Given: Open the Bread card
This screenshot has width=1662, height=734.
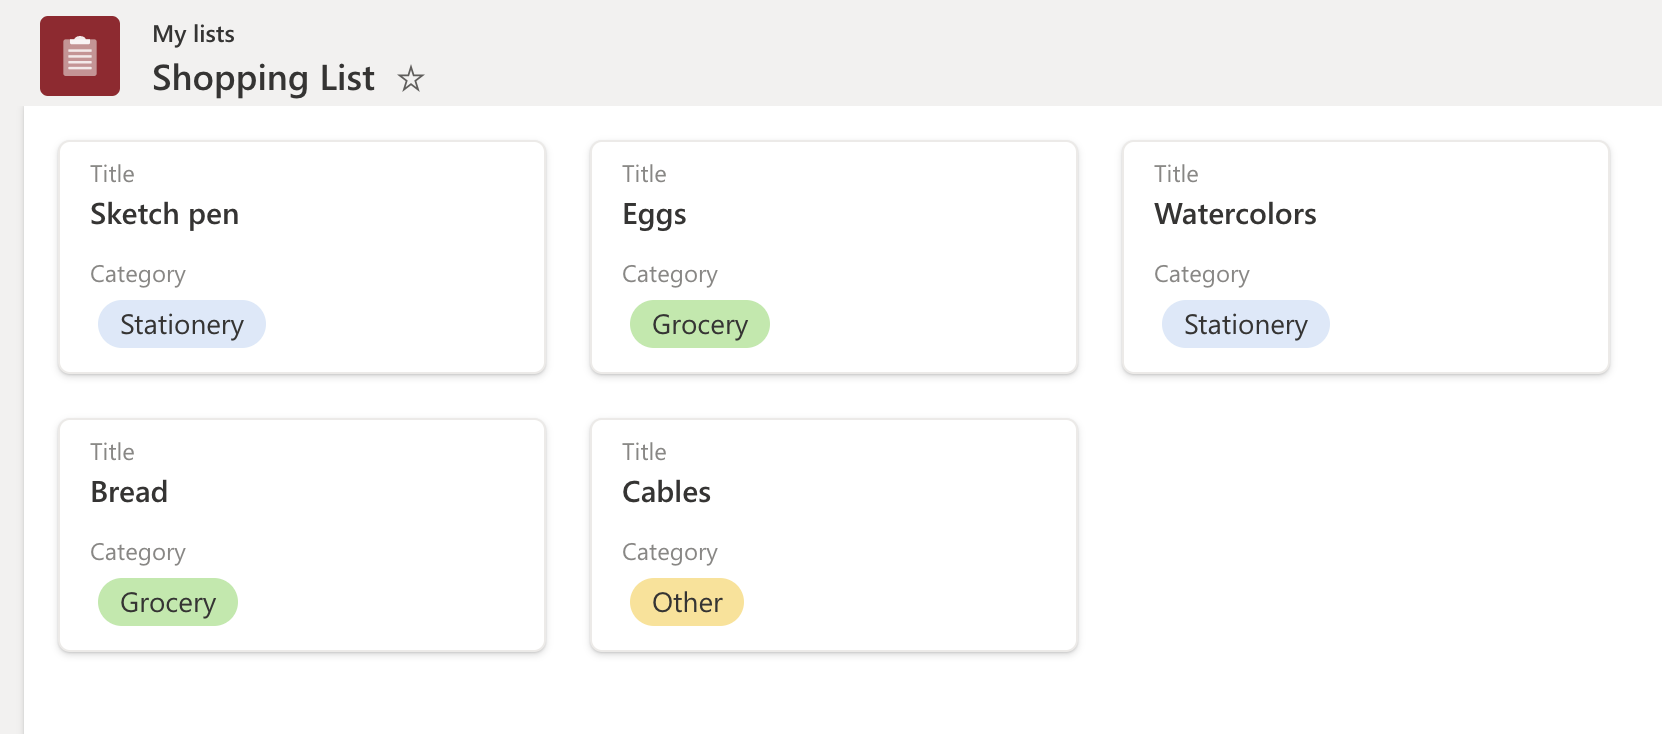Looking at the screenshot, I should tap(302, 536).
